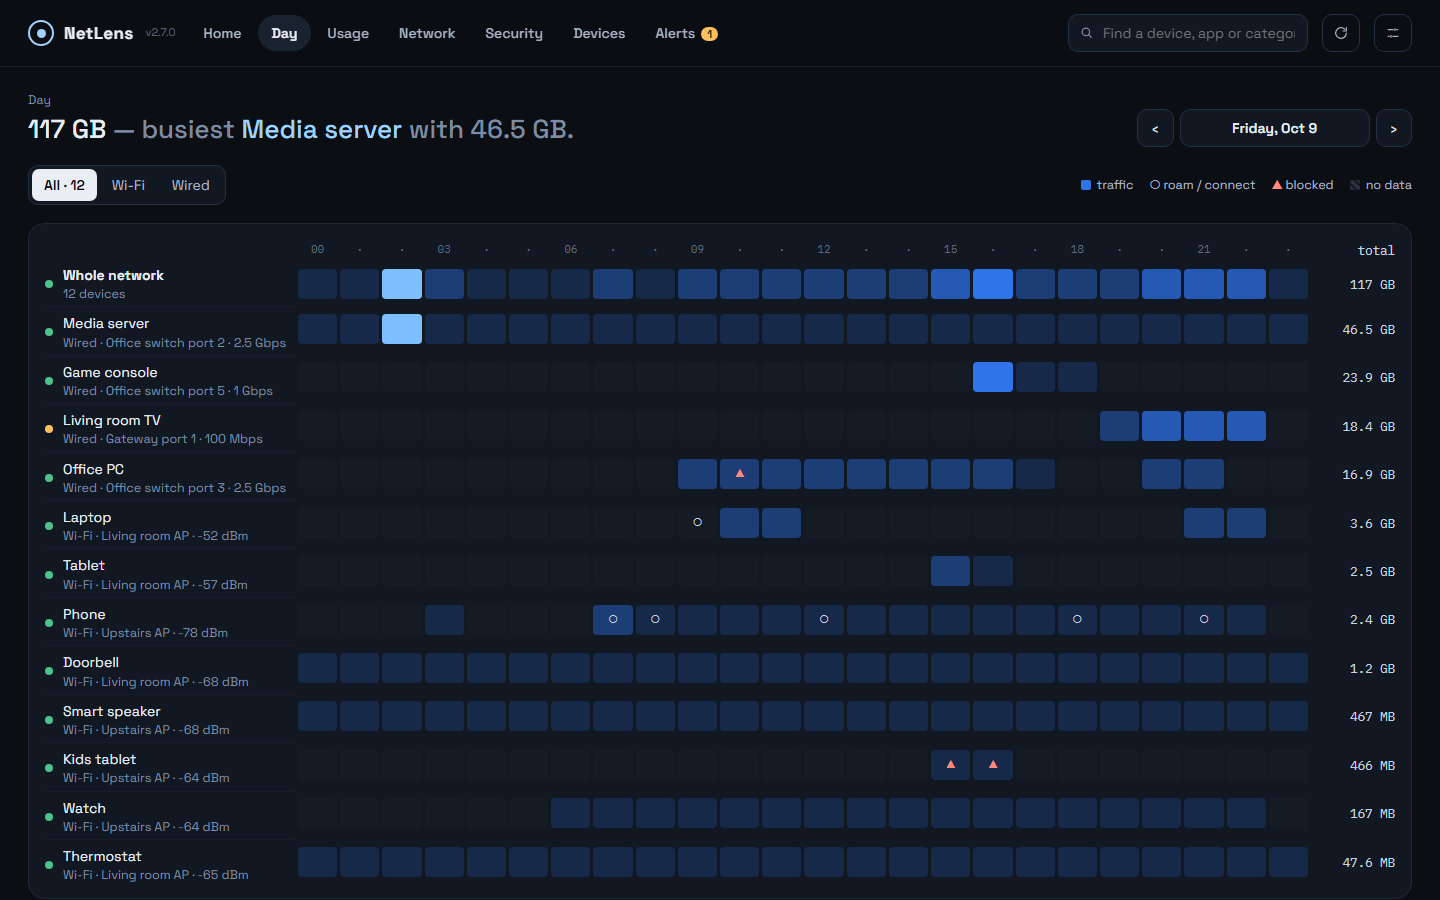Screen dimensions: 1440x900
Task: Click blocked triangle in Office PC row
Action: tap(740, 474)
